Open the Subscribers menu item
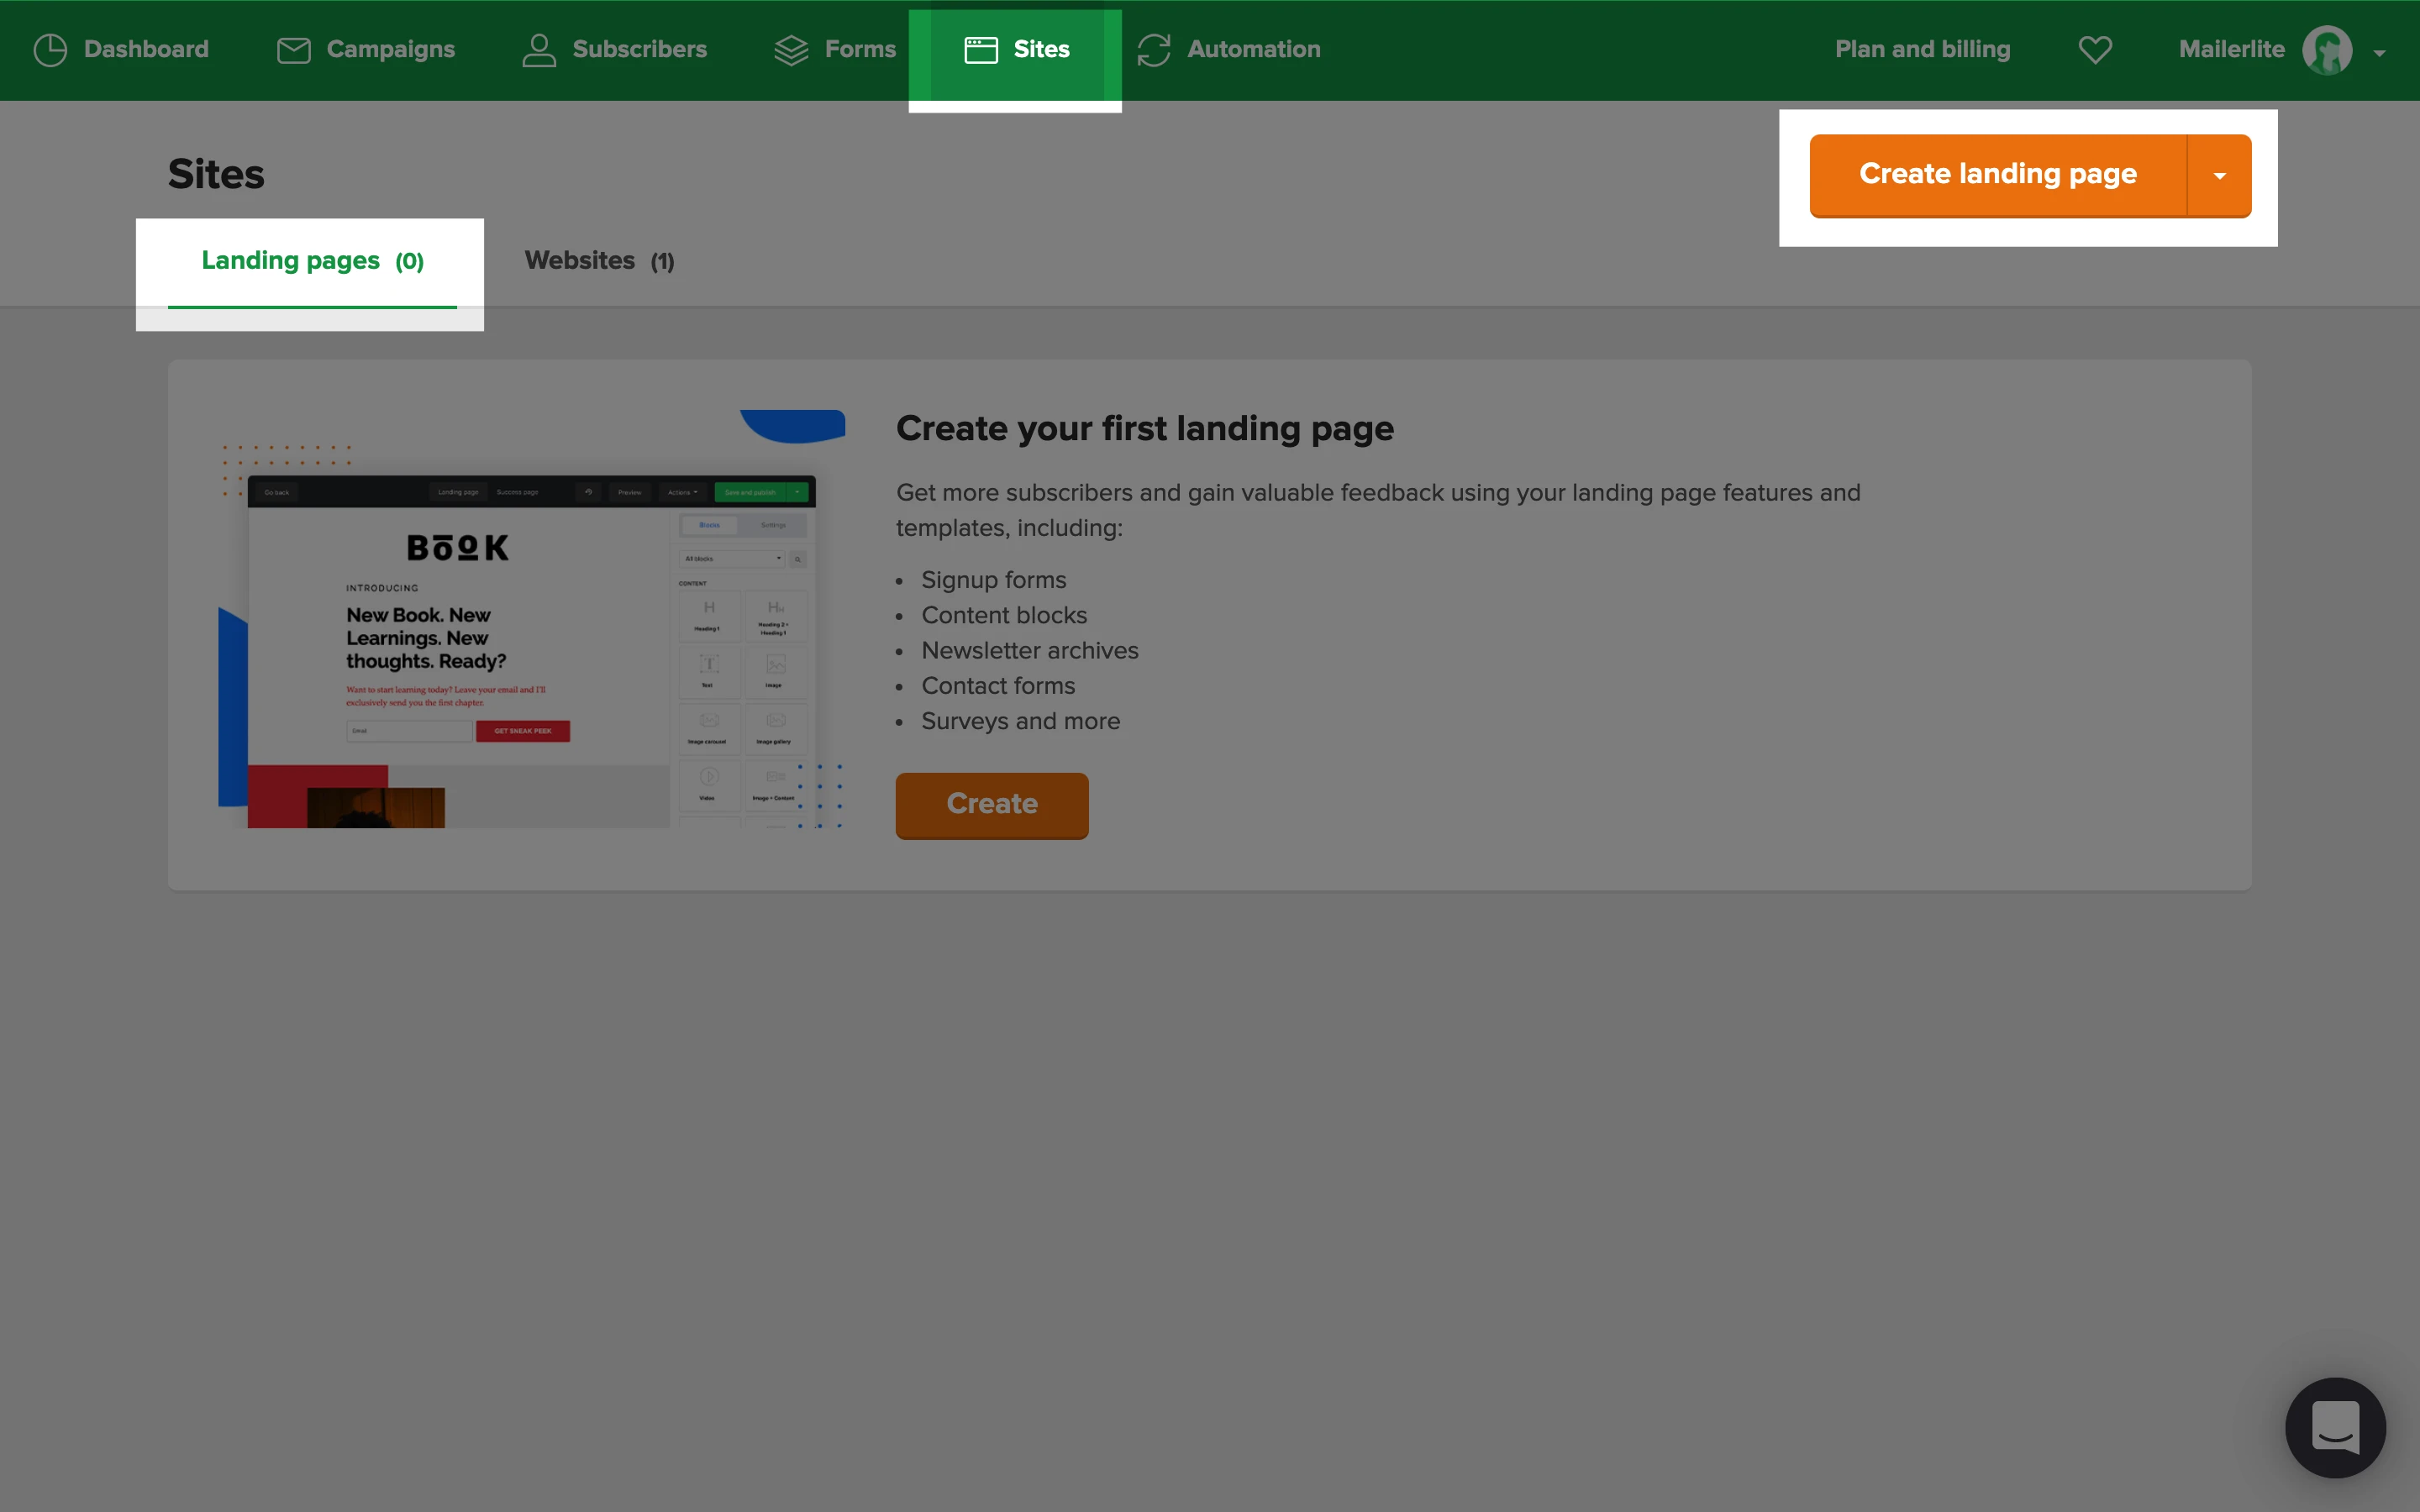The height and width of the screenshot is (1512, 2420). pos(639,50)
